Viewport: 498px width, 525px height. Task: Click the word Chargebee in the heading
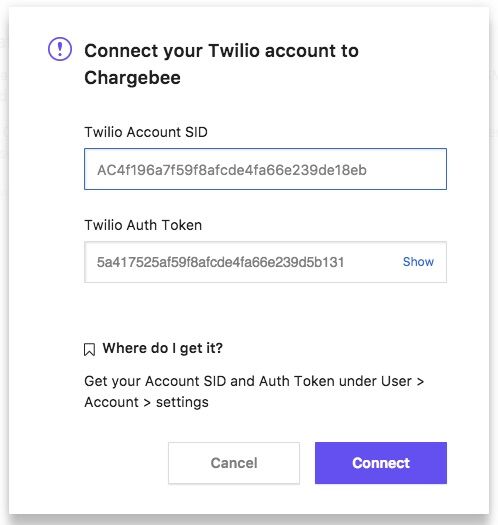[x=132, y=78]
